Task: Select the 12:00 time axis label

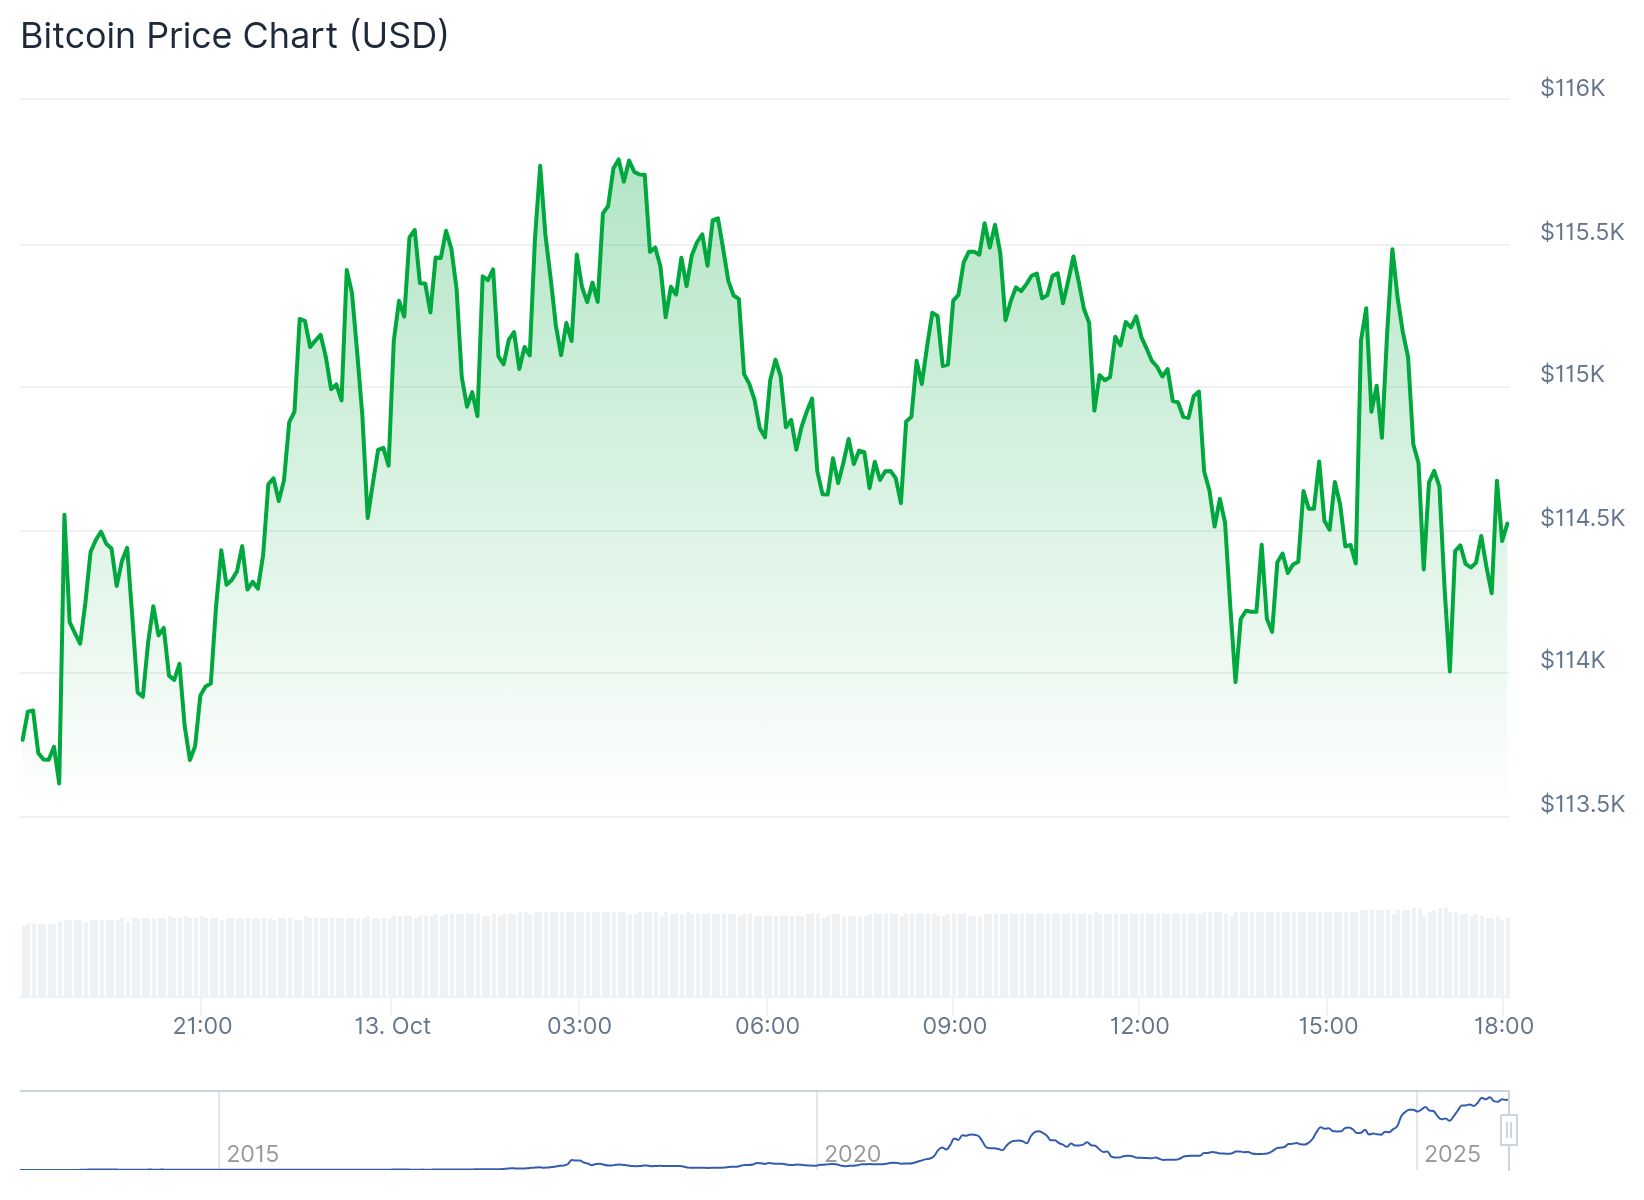Action: coord(1140,1026)
